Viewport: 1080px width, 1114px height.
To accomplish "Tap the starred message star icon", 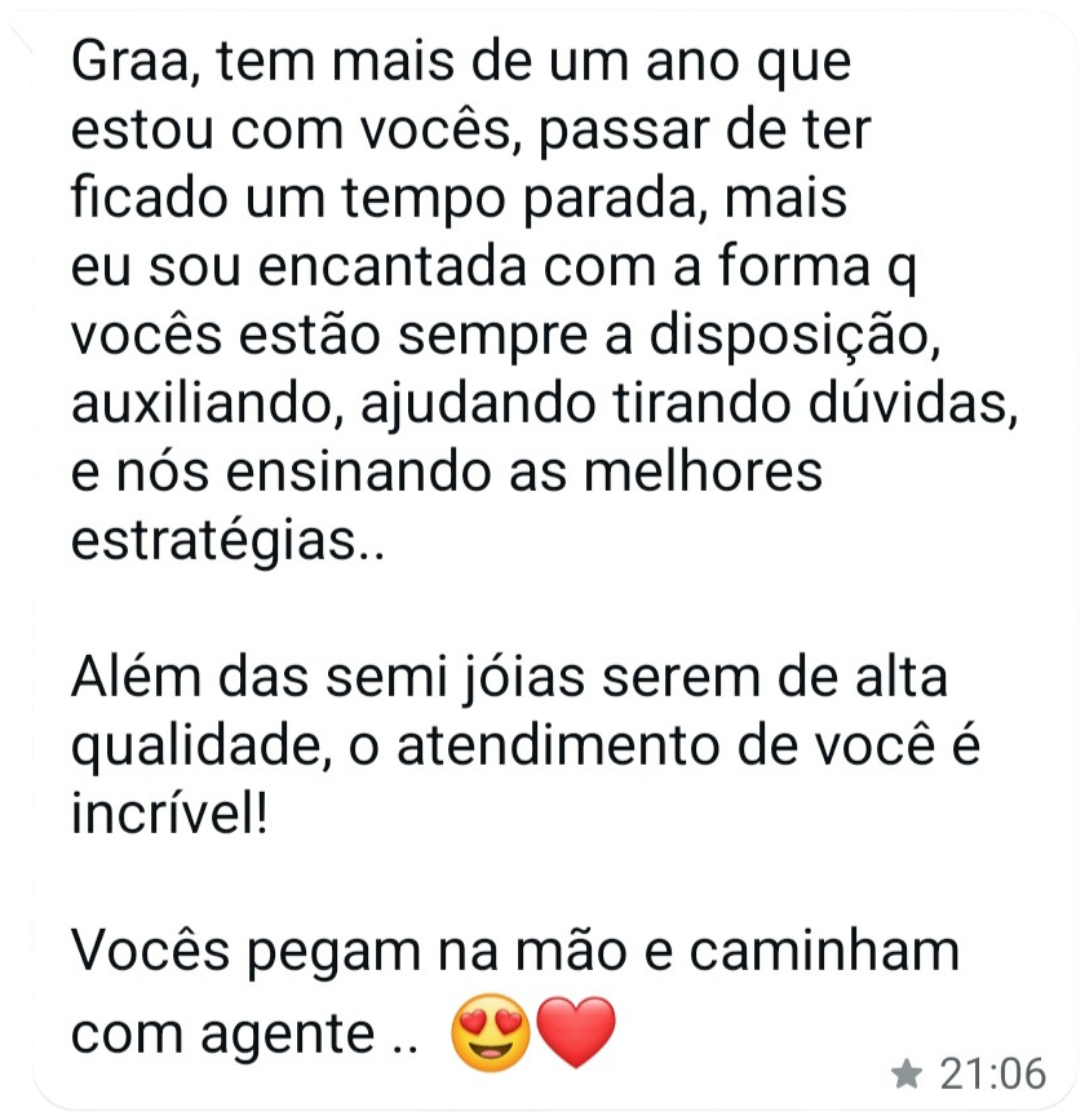I will 907,1074.
